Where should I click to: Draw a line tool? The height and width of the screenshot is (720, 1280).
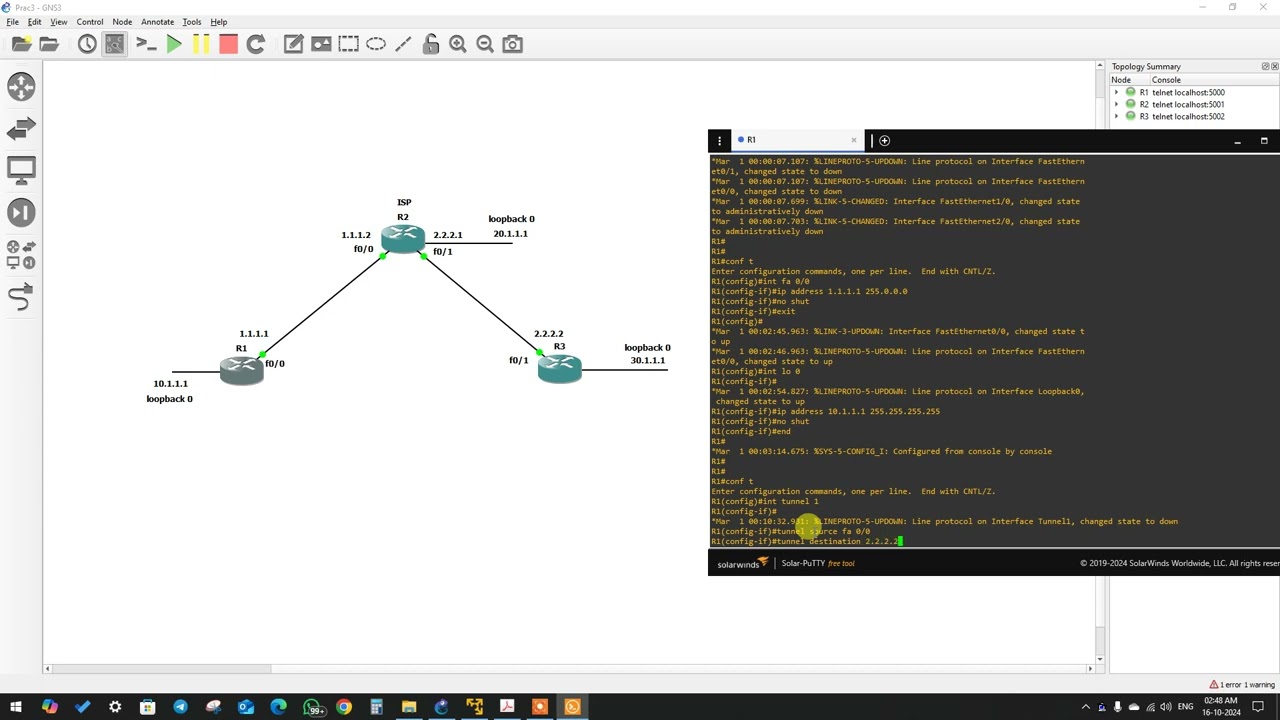pyautogui.click(x=403, y=44)
